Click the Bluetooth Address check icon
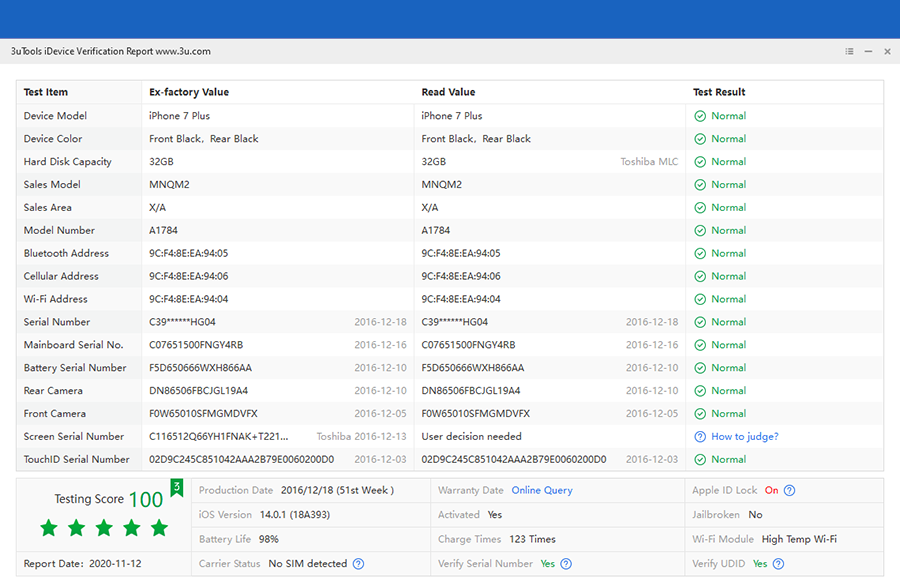The image size is (900, 582). tap(700, 254)
